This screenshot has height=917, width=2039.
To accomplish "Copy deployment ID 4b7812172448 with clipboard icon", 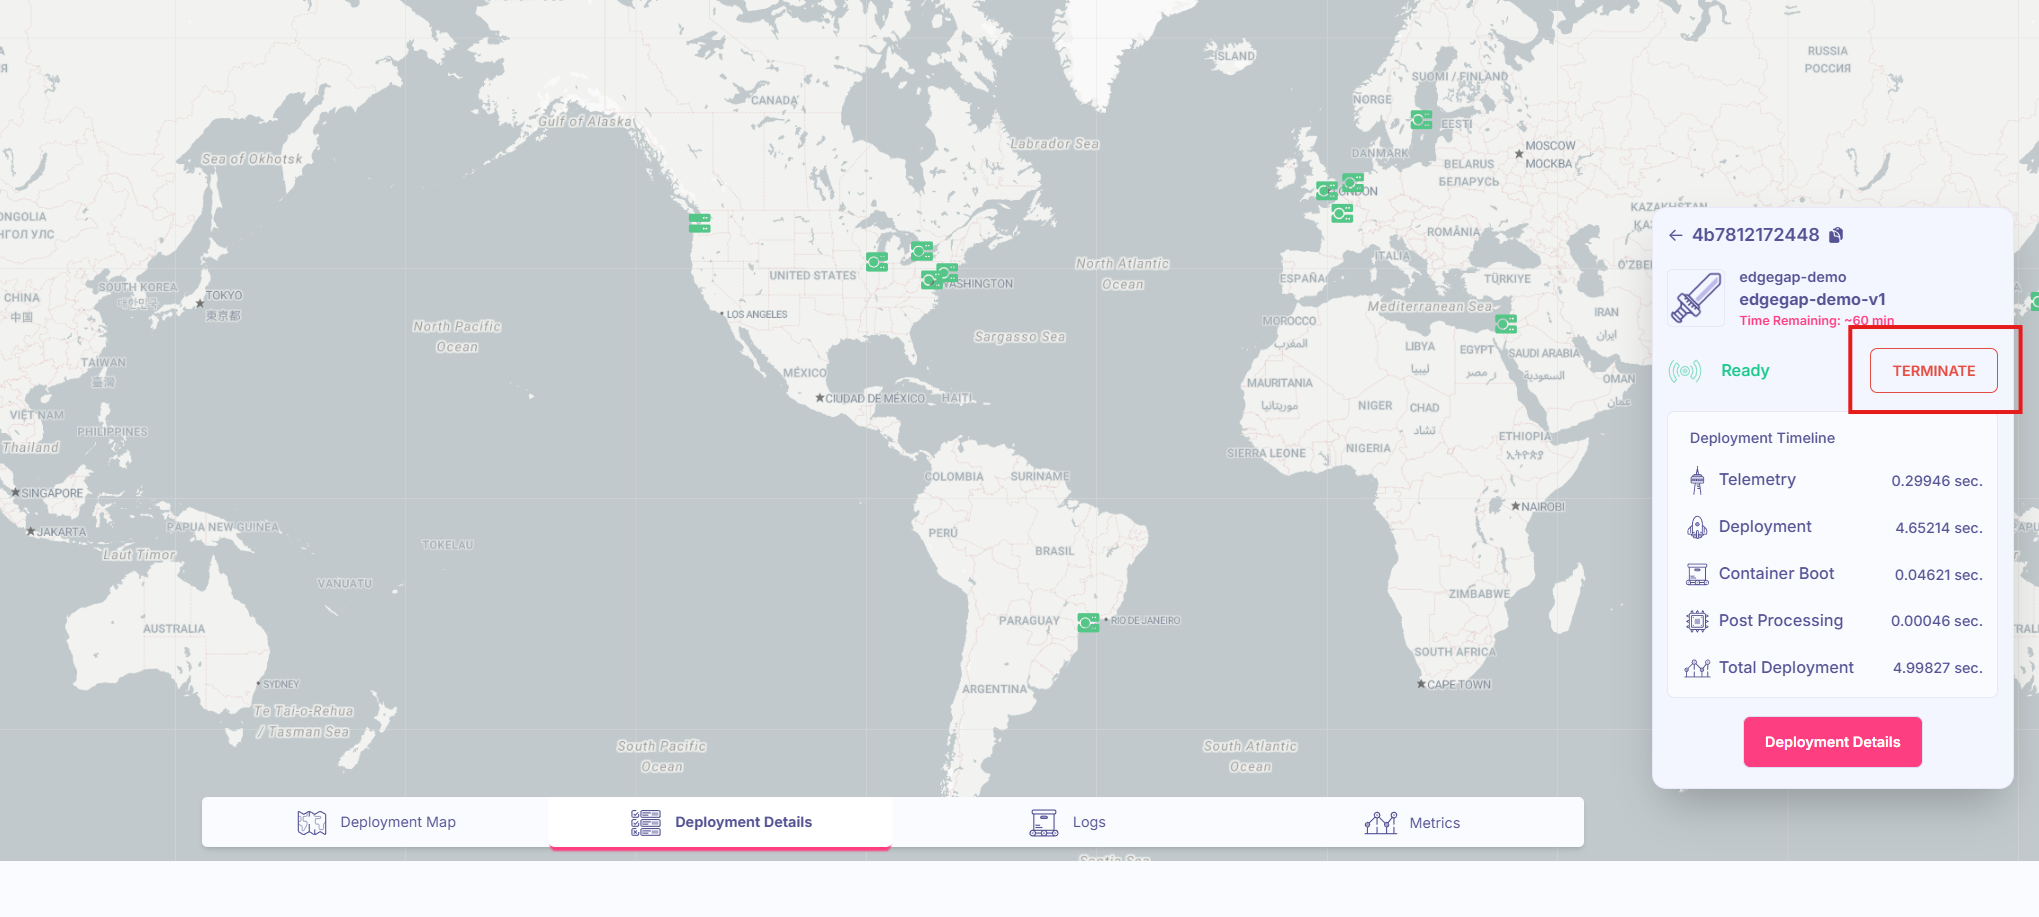I will 1836,236.
